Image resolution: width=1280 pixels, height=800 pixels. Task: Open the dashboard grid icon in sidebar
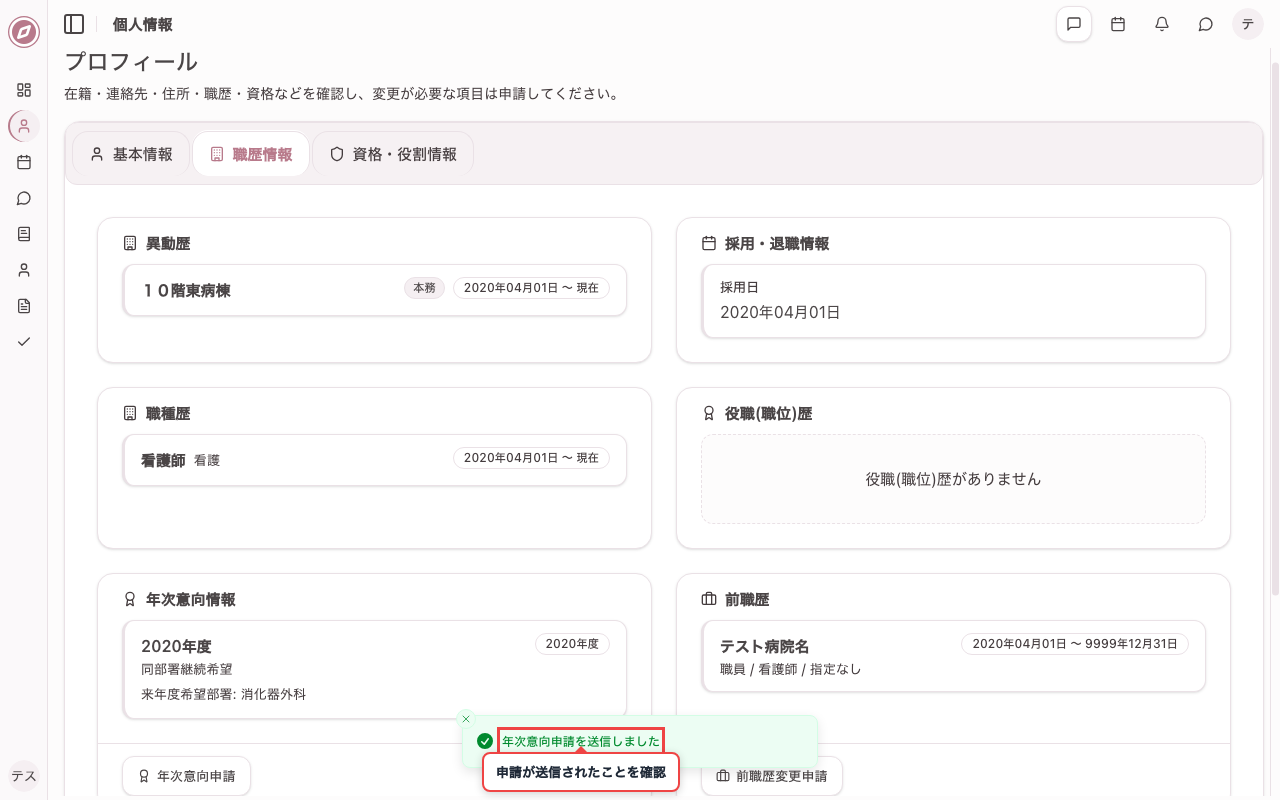(24, 90)
